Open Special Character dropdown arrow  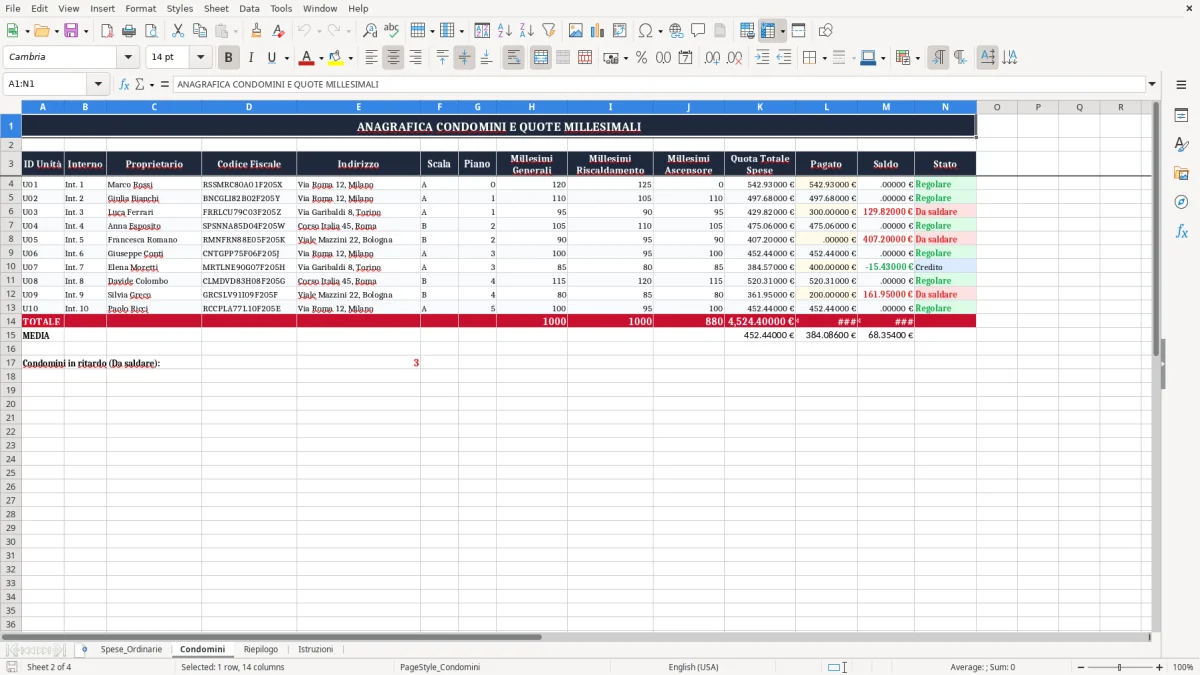pos(660,31)
